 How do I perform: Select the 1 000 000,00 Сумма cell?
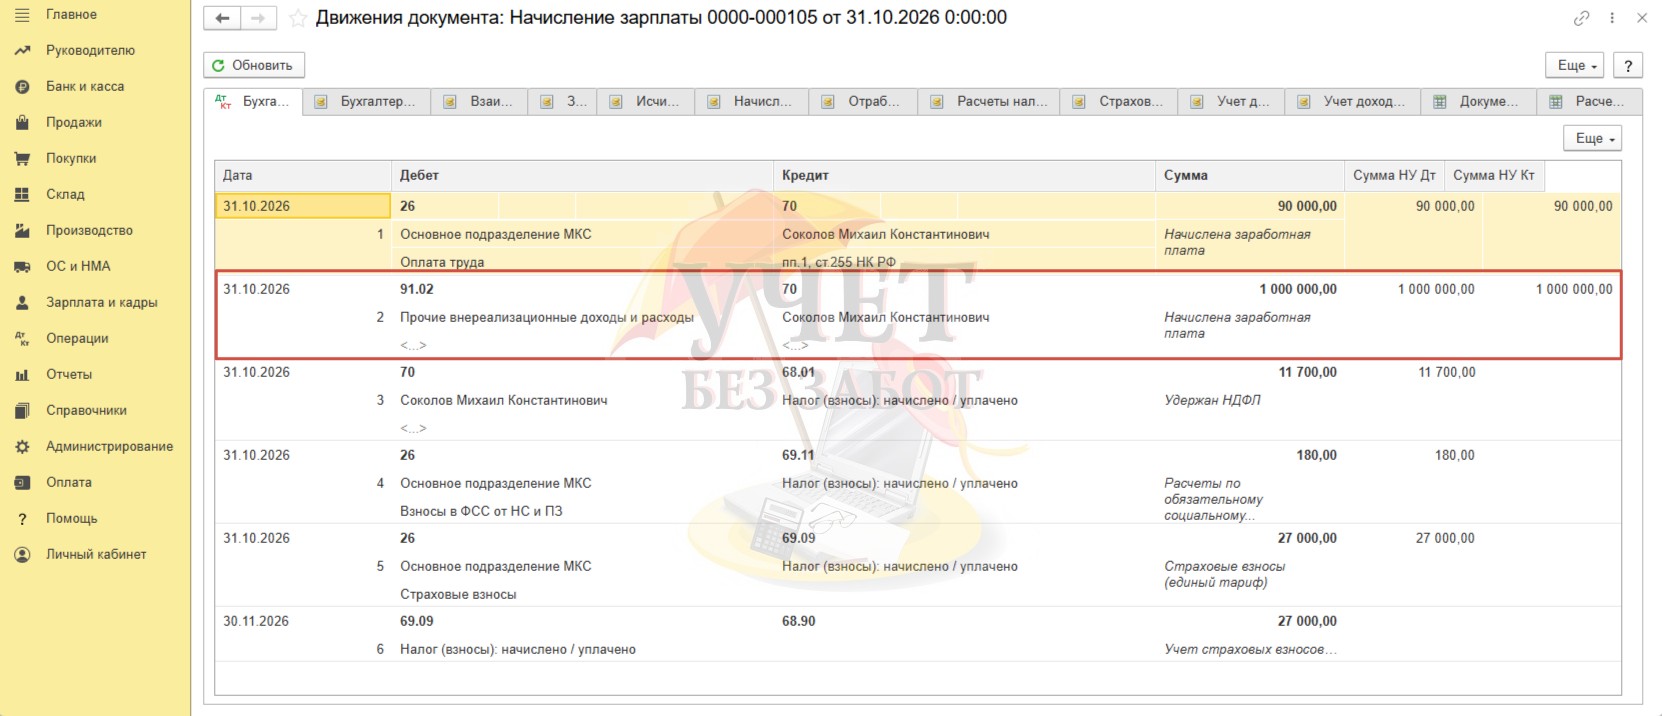coord(1298,289)
